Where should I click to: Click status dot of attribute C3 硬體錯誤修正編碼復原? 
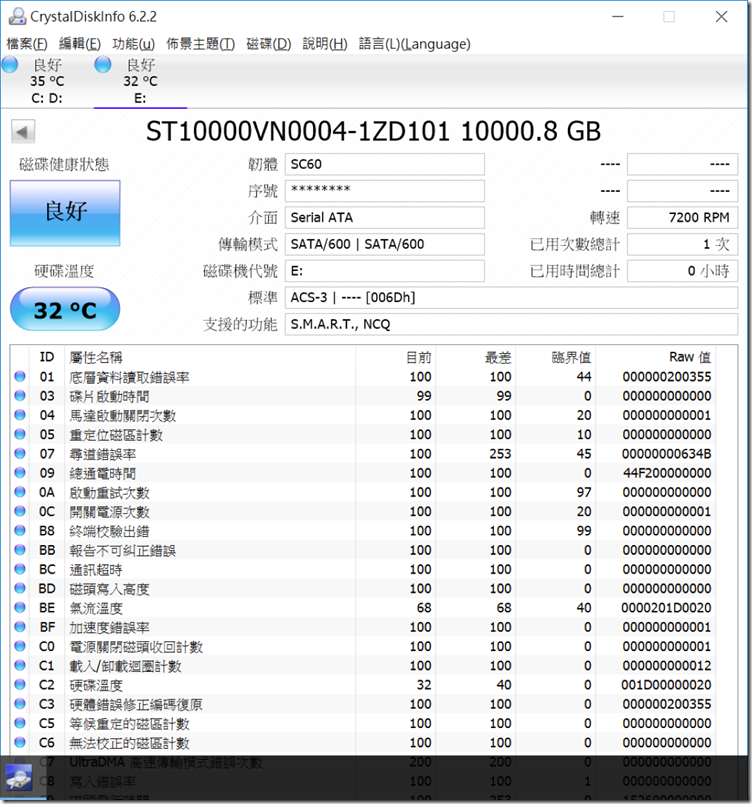[x=20, y=704]
